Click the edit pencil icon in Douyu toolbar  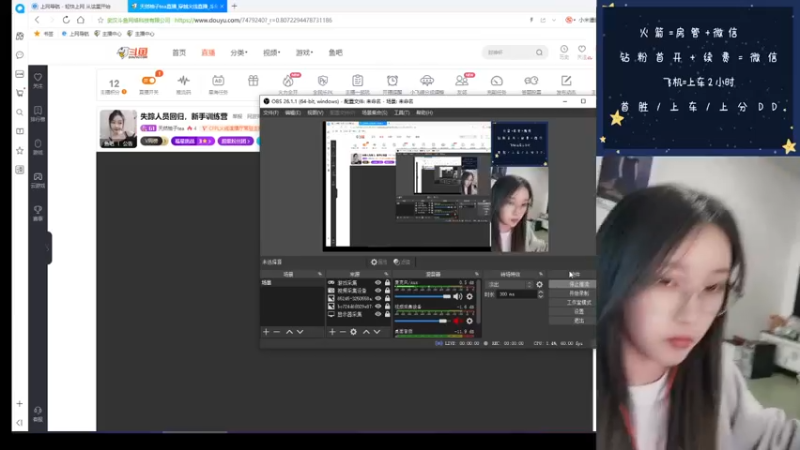(x=566, y=81)
